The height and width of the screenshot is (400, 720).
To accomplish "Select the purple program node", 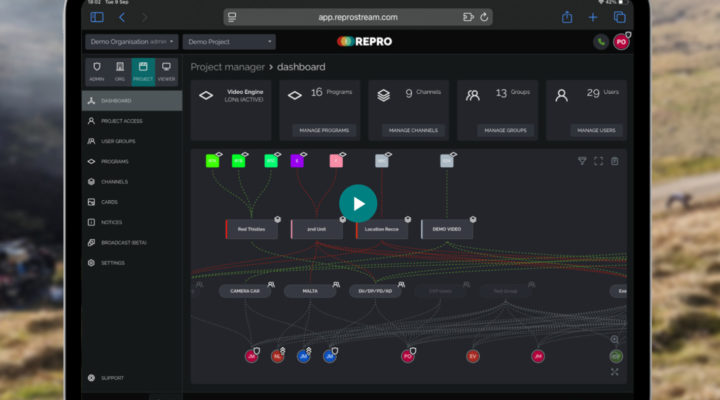I will tap(297, 161).
